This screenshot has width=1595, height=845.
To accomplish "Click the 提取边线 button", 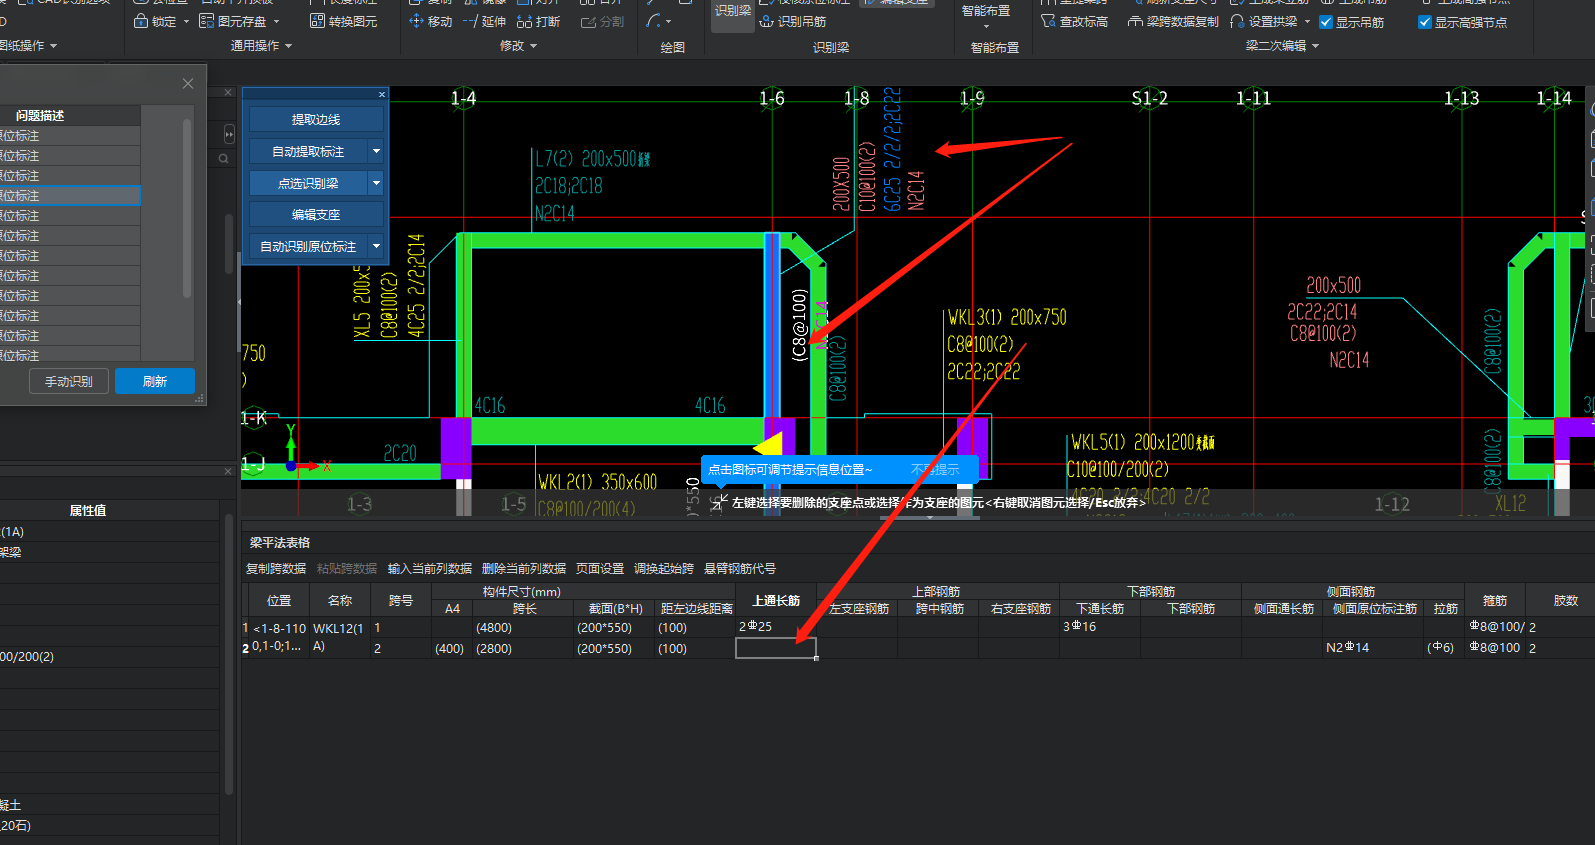I will point(316,120).
